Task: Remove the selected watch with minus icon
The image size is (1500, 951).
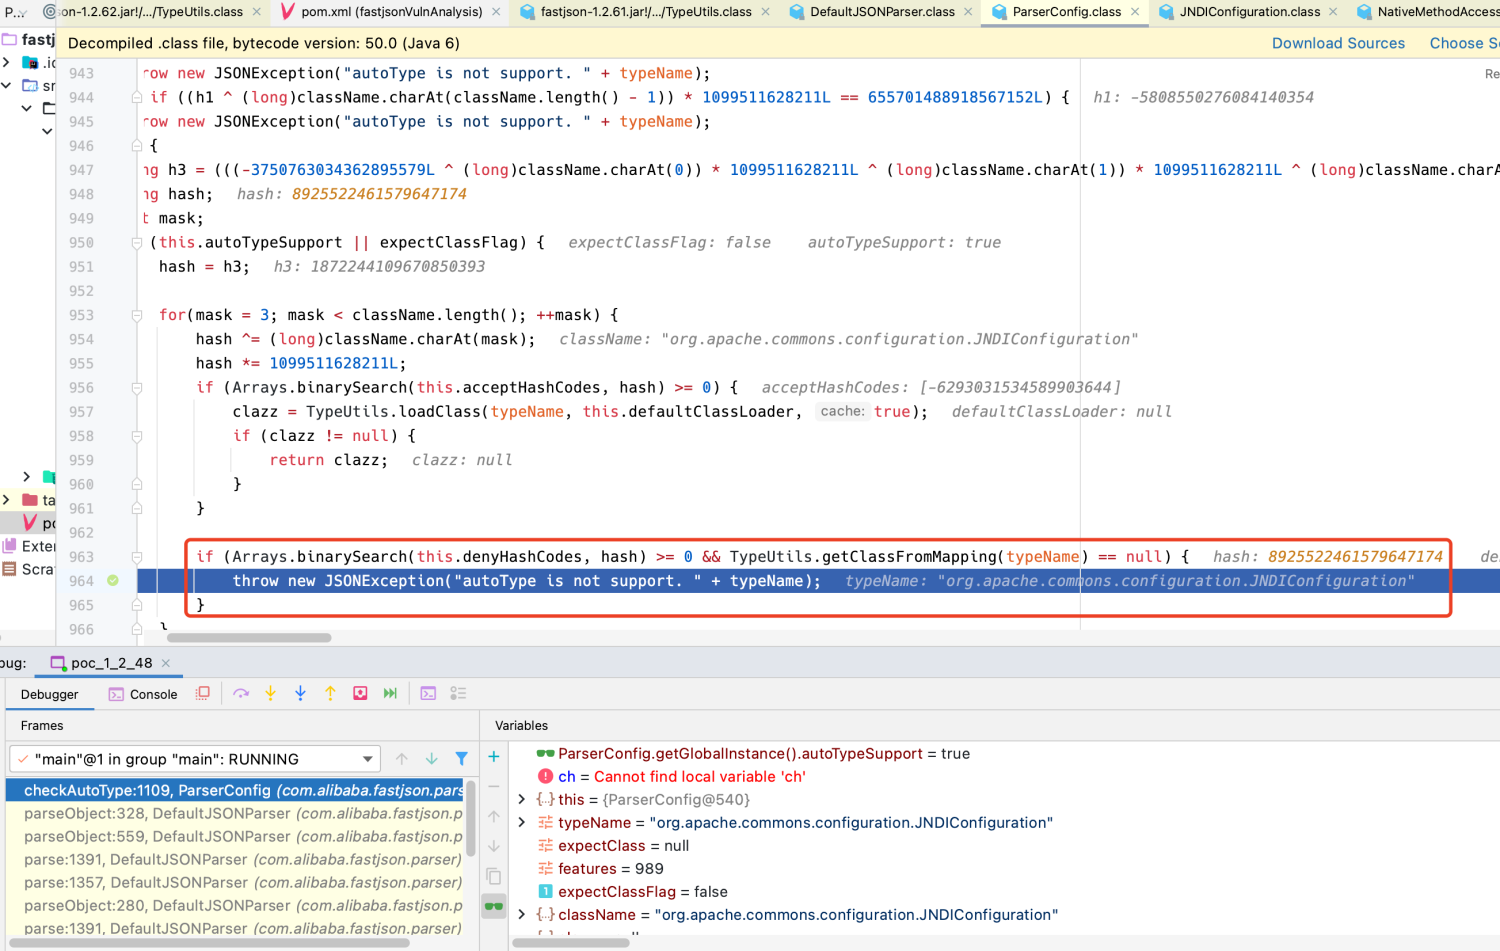Action: click(x=494, y=787)
